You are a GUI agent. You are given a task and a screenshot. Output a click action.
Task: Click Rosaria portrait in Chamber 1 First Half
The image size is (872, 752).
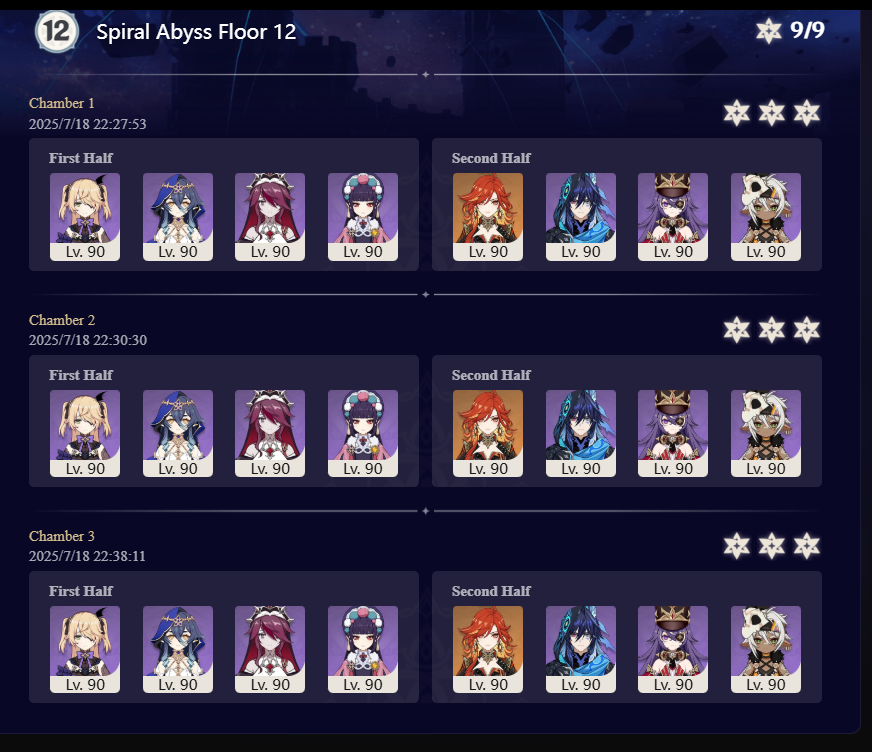[x=270, y=216]
